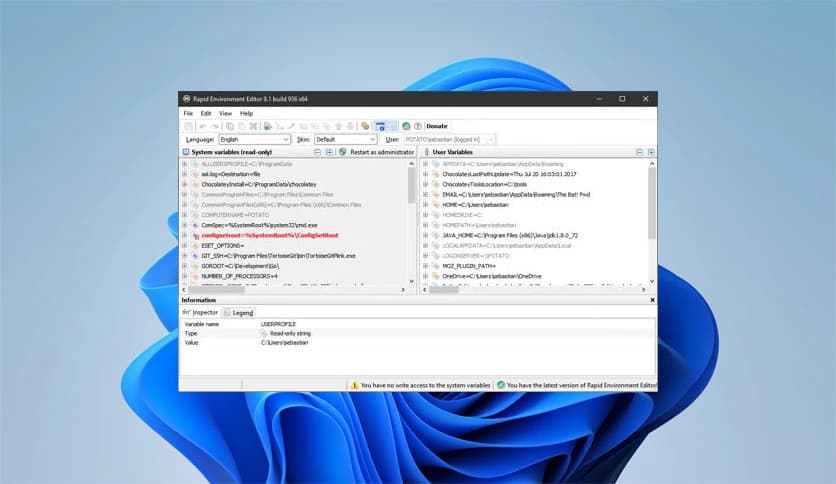Click the Value C:\Users\sebastian in Inspector
The width and height of the screenshot is (836, 484).
pos(284,343)
